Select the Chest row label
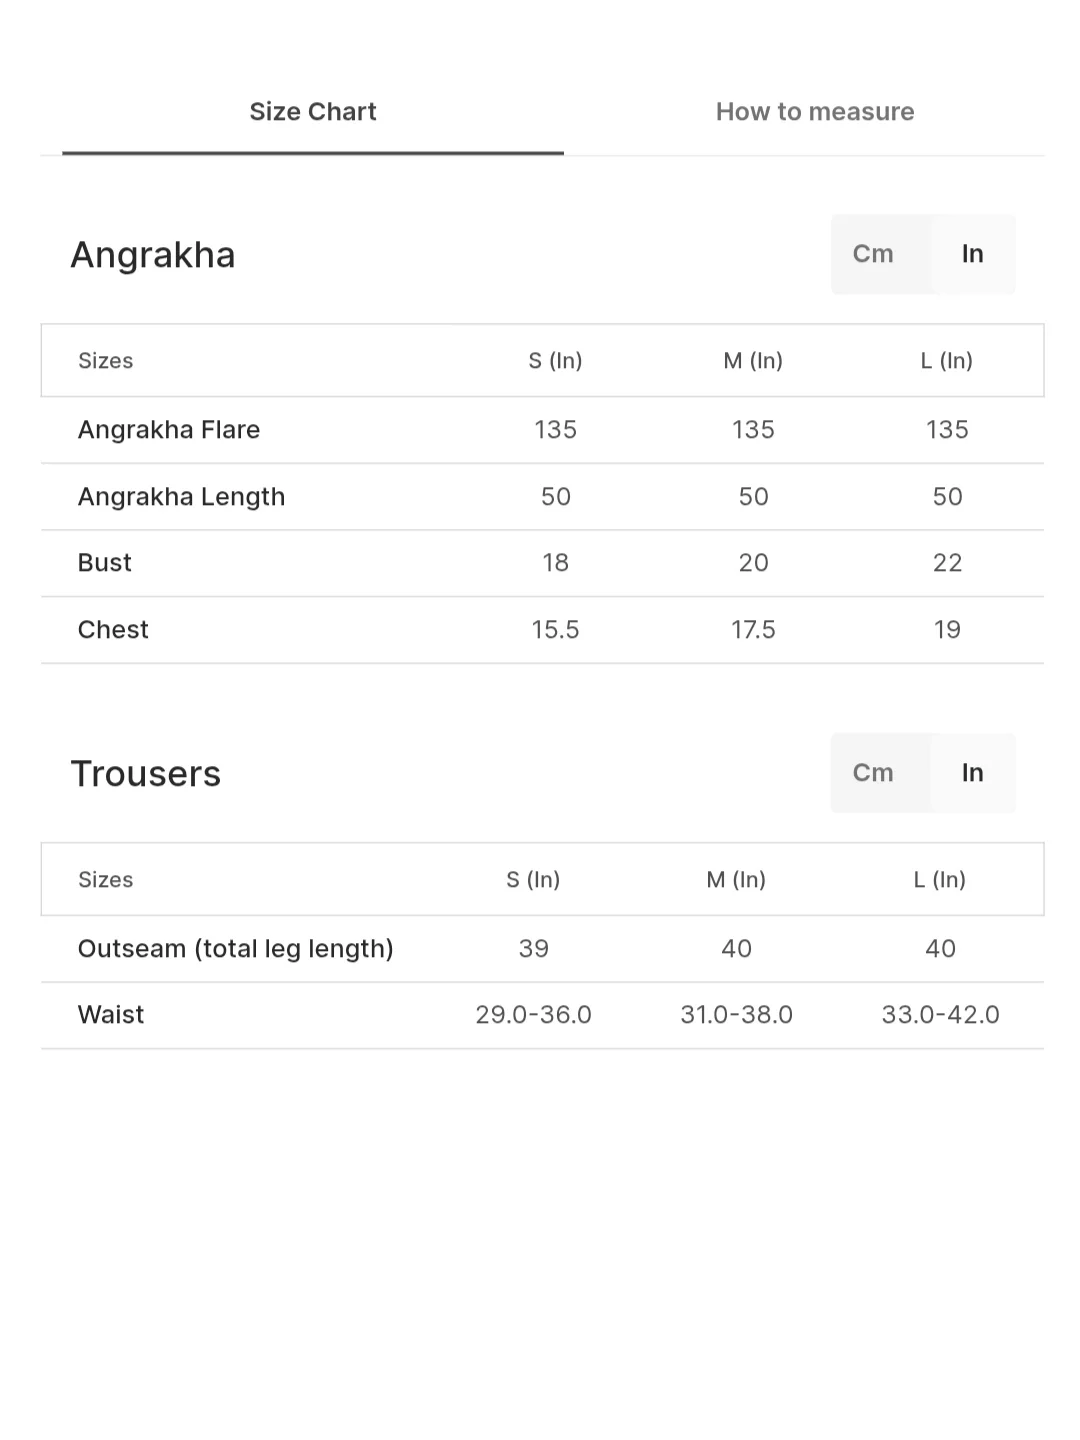Image resolution: width=1080 pixels, height=1440 pixels. (x=113, y=630)
